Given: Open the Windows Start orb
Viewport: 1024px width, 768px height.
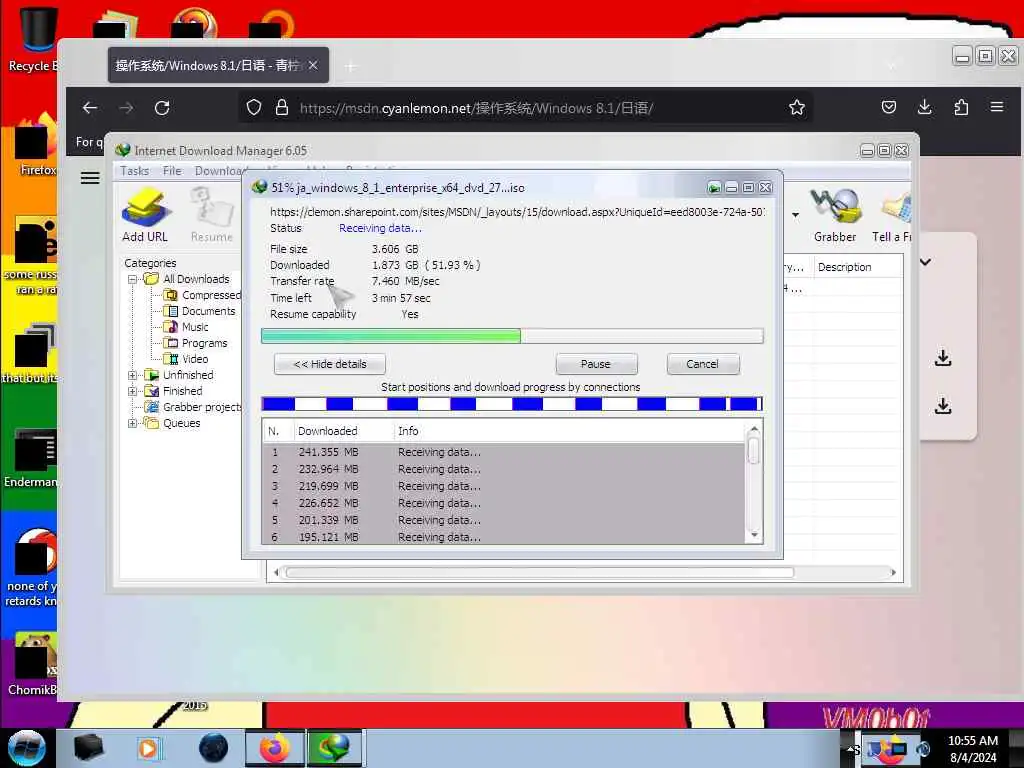Looking at the screenshot, I should (x=27, y=748).
